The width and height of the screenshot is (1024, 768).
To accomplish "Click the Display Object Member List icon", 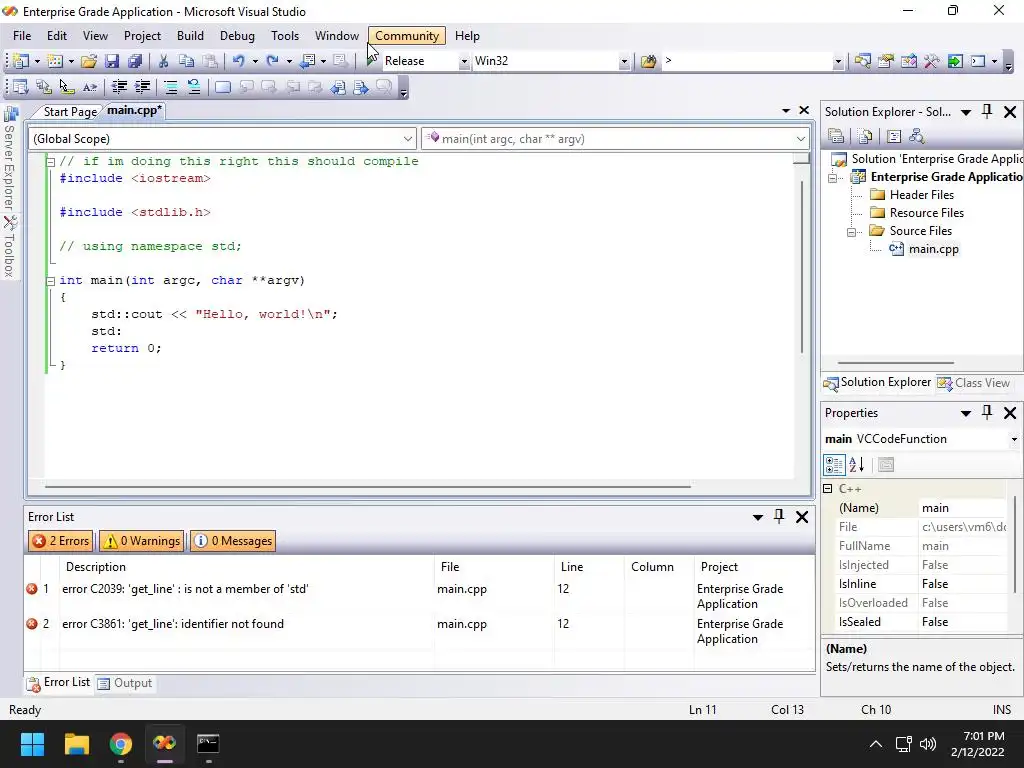I will (x=20, y=87).
